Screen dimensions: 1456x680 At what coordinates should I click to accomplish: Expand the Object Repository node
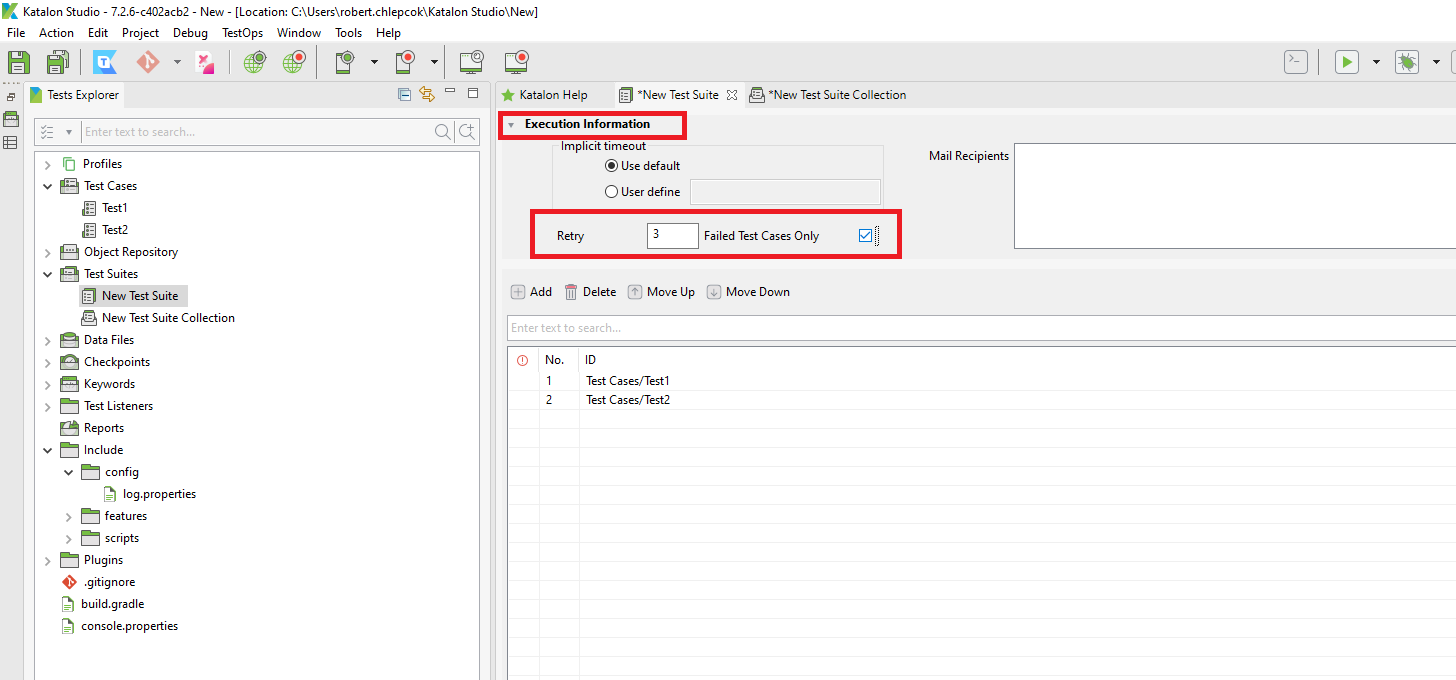47,252
